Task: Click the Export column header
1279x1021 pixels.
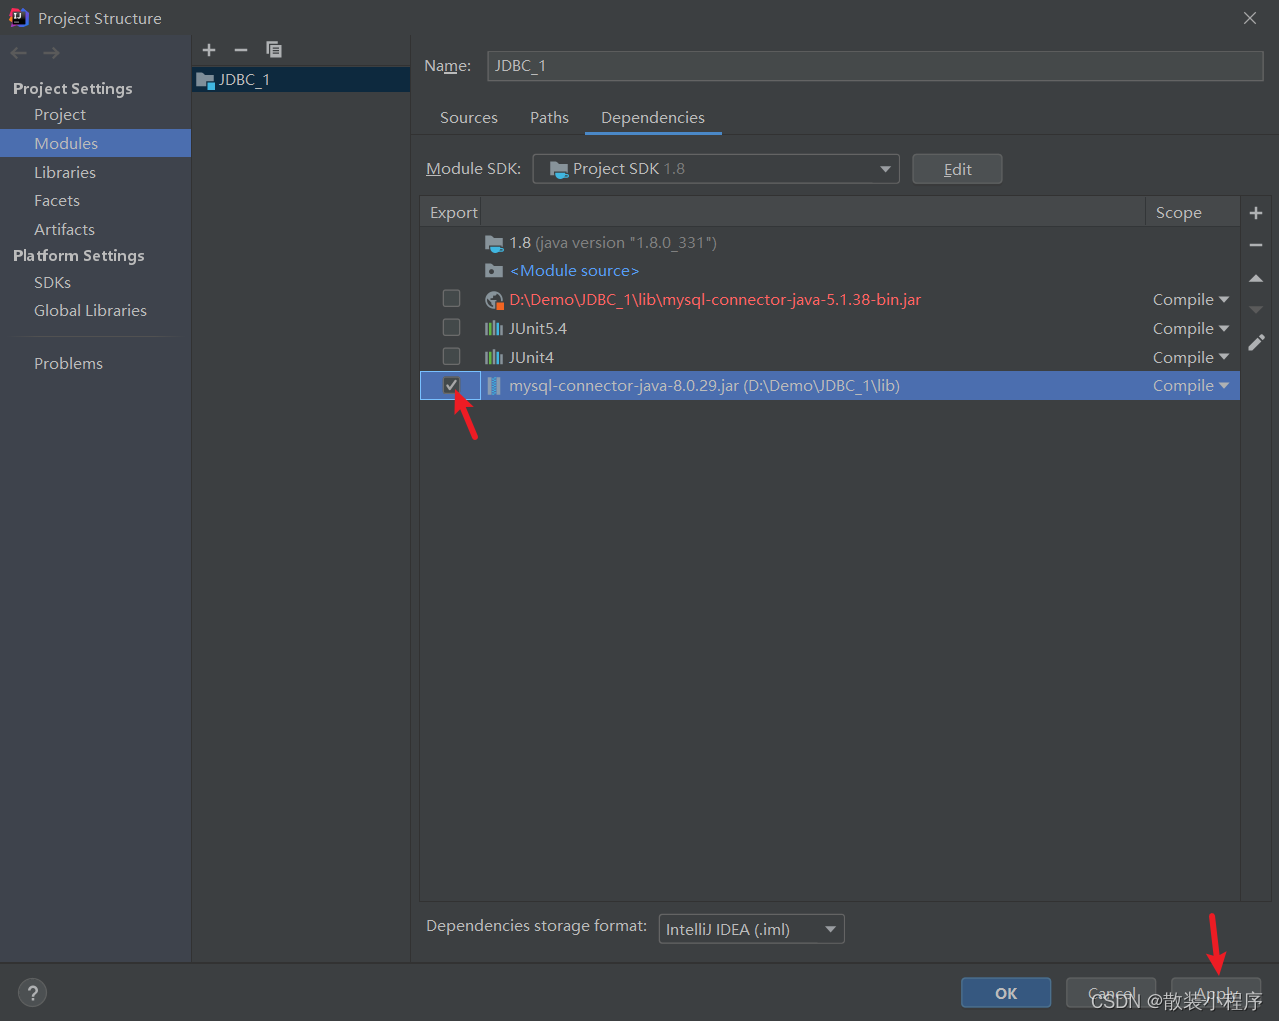Action: pos(453,212)
